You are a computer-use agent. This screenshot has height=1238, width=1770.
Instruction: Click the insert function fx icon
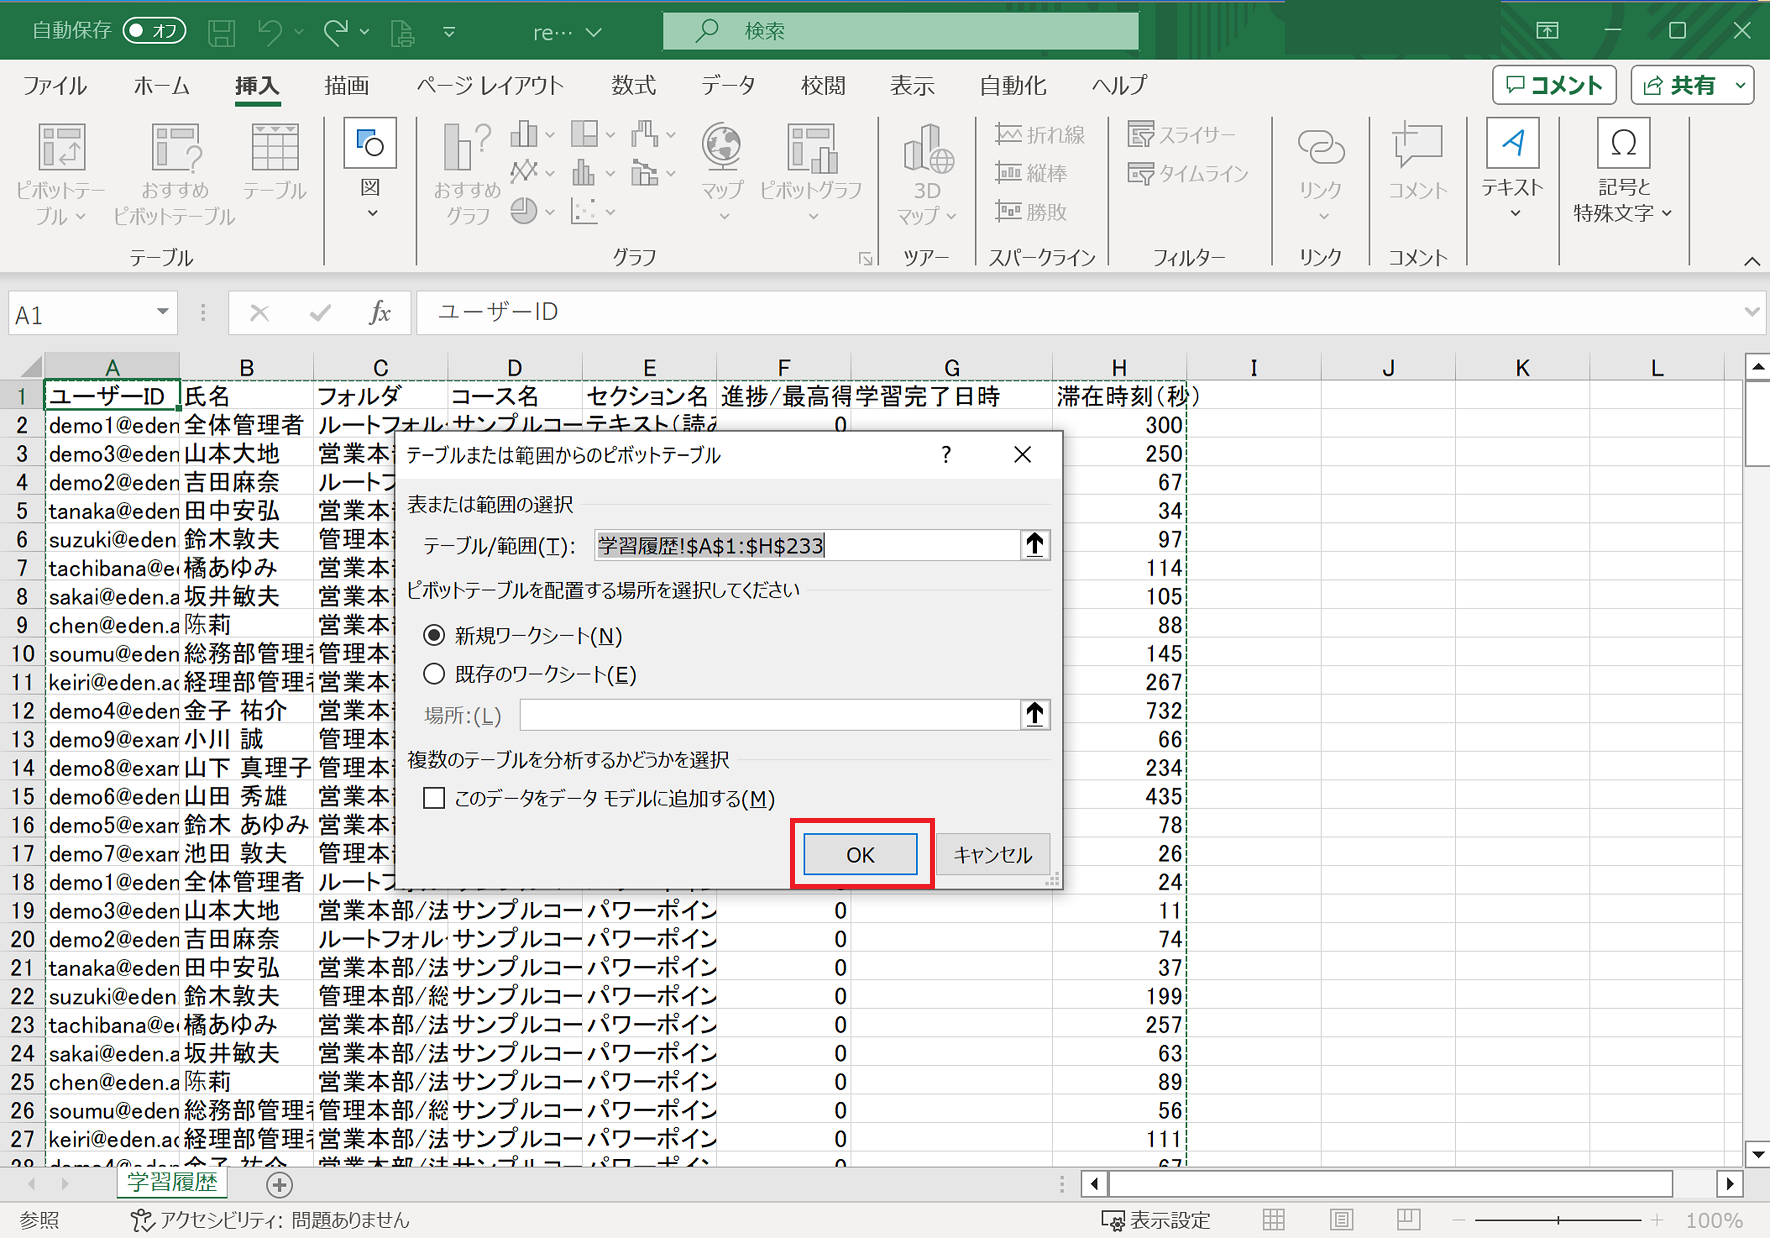point(379,313)
